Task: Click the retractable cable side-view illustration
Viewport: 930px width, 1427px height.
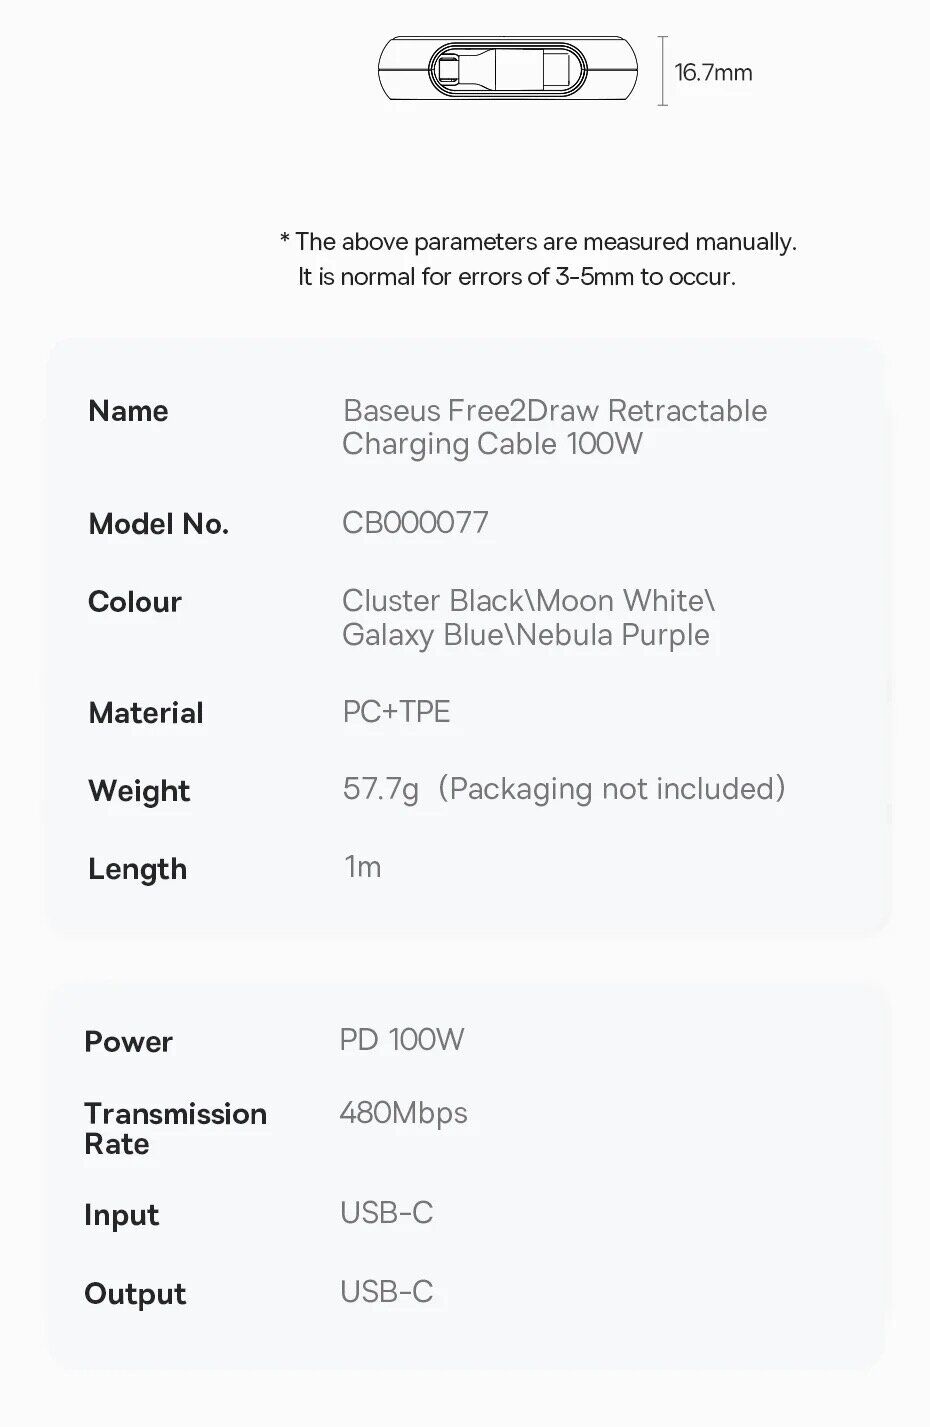Action: [x=510, y=70]
